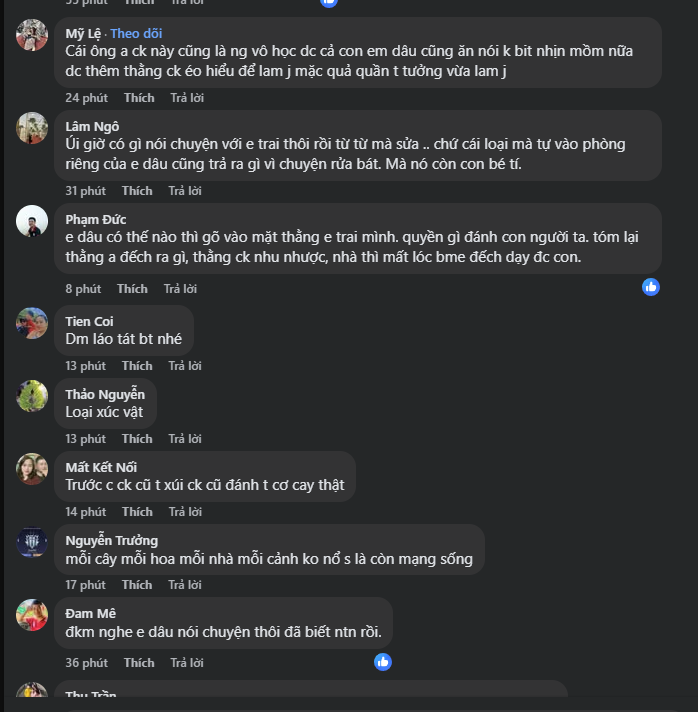Open Mất Kết Nối's avatar

[32, 469]
